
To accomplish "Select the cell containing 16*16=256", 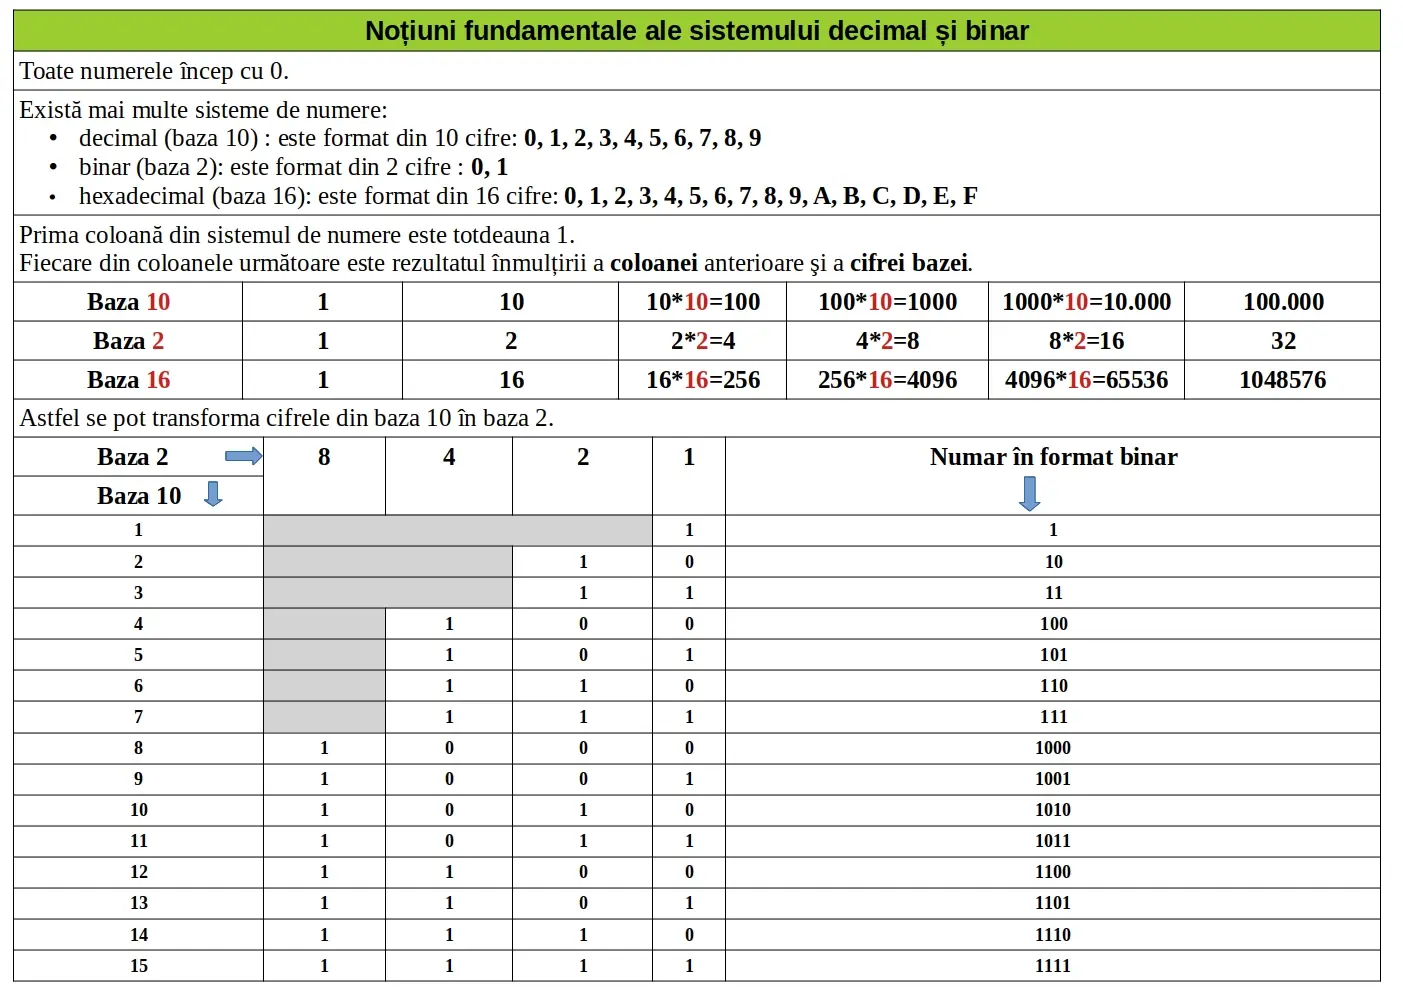I will pyautogui.click(x=702, y=380).
